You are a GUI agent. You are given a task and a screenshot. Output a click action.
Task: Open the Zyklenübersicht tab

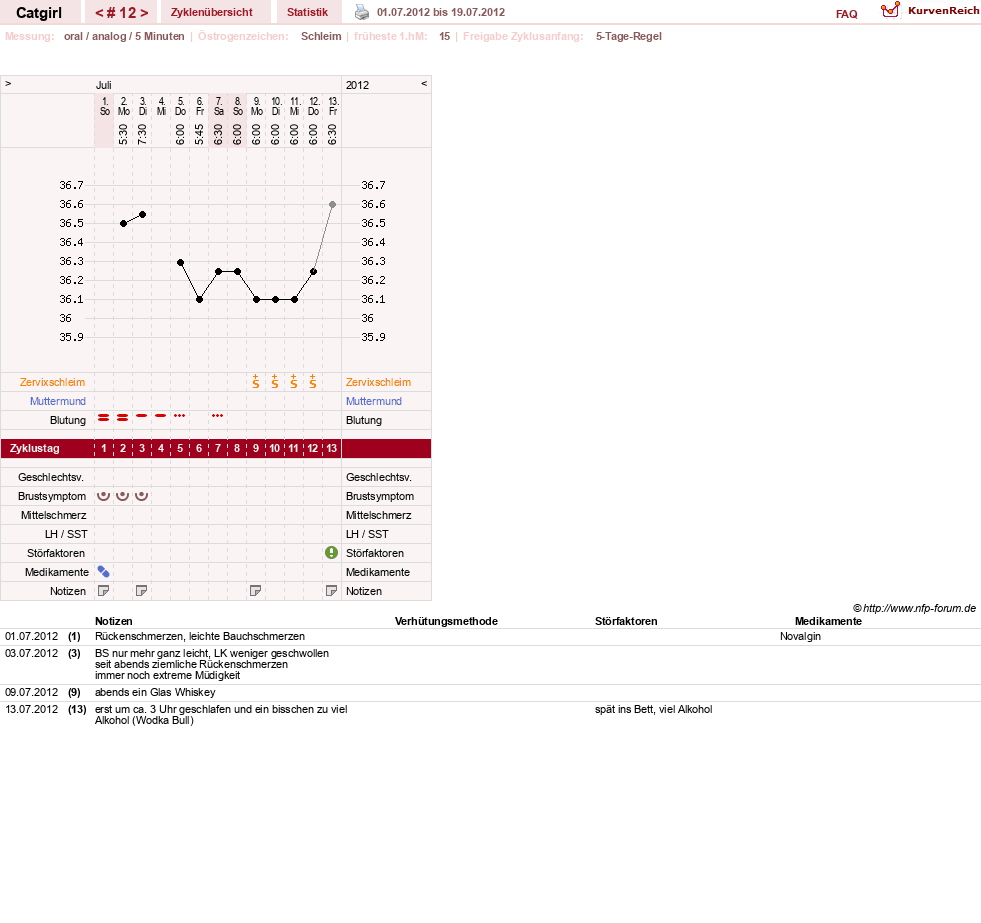coord(211,12)
